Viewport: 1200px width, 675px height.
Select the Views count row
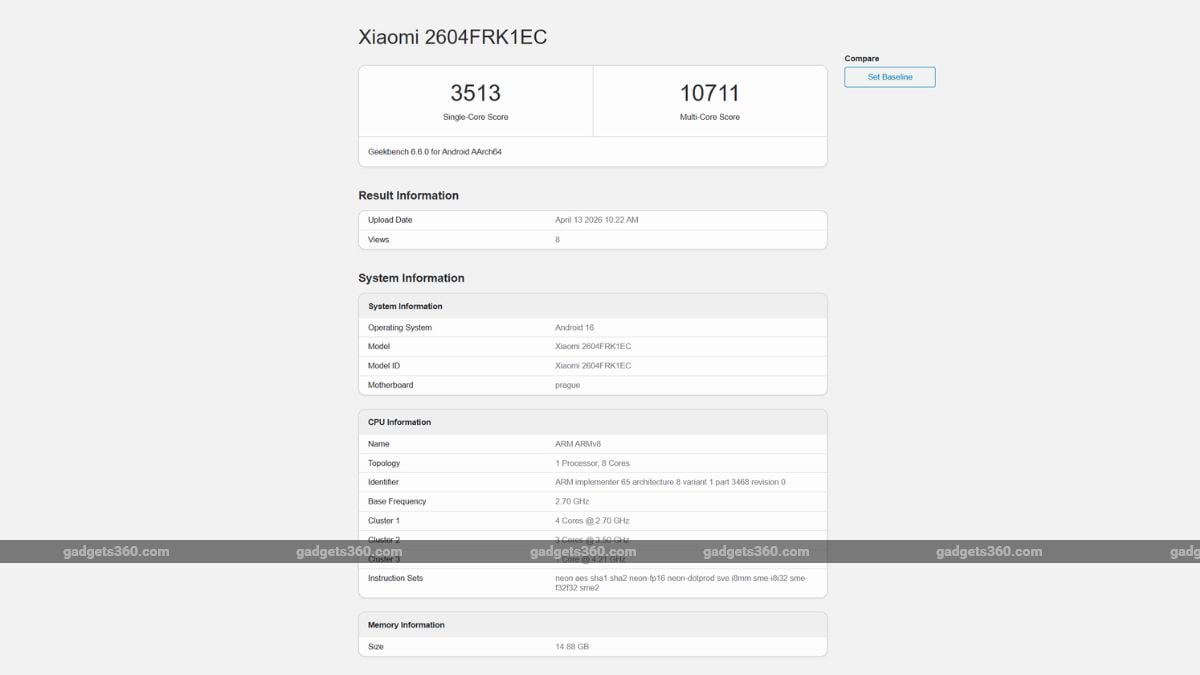[592, 239]
